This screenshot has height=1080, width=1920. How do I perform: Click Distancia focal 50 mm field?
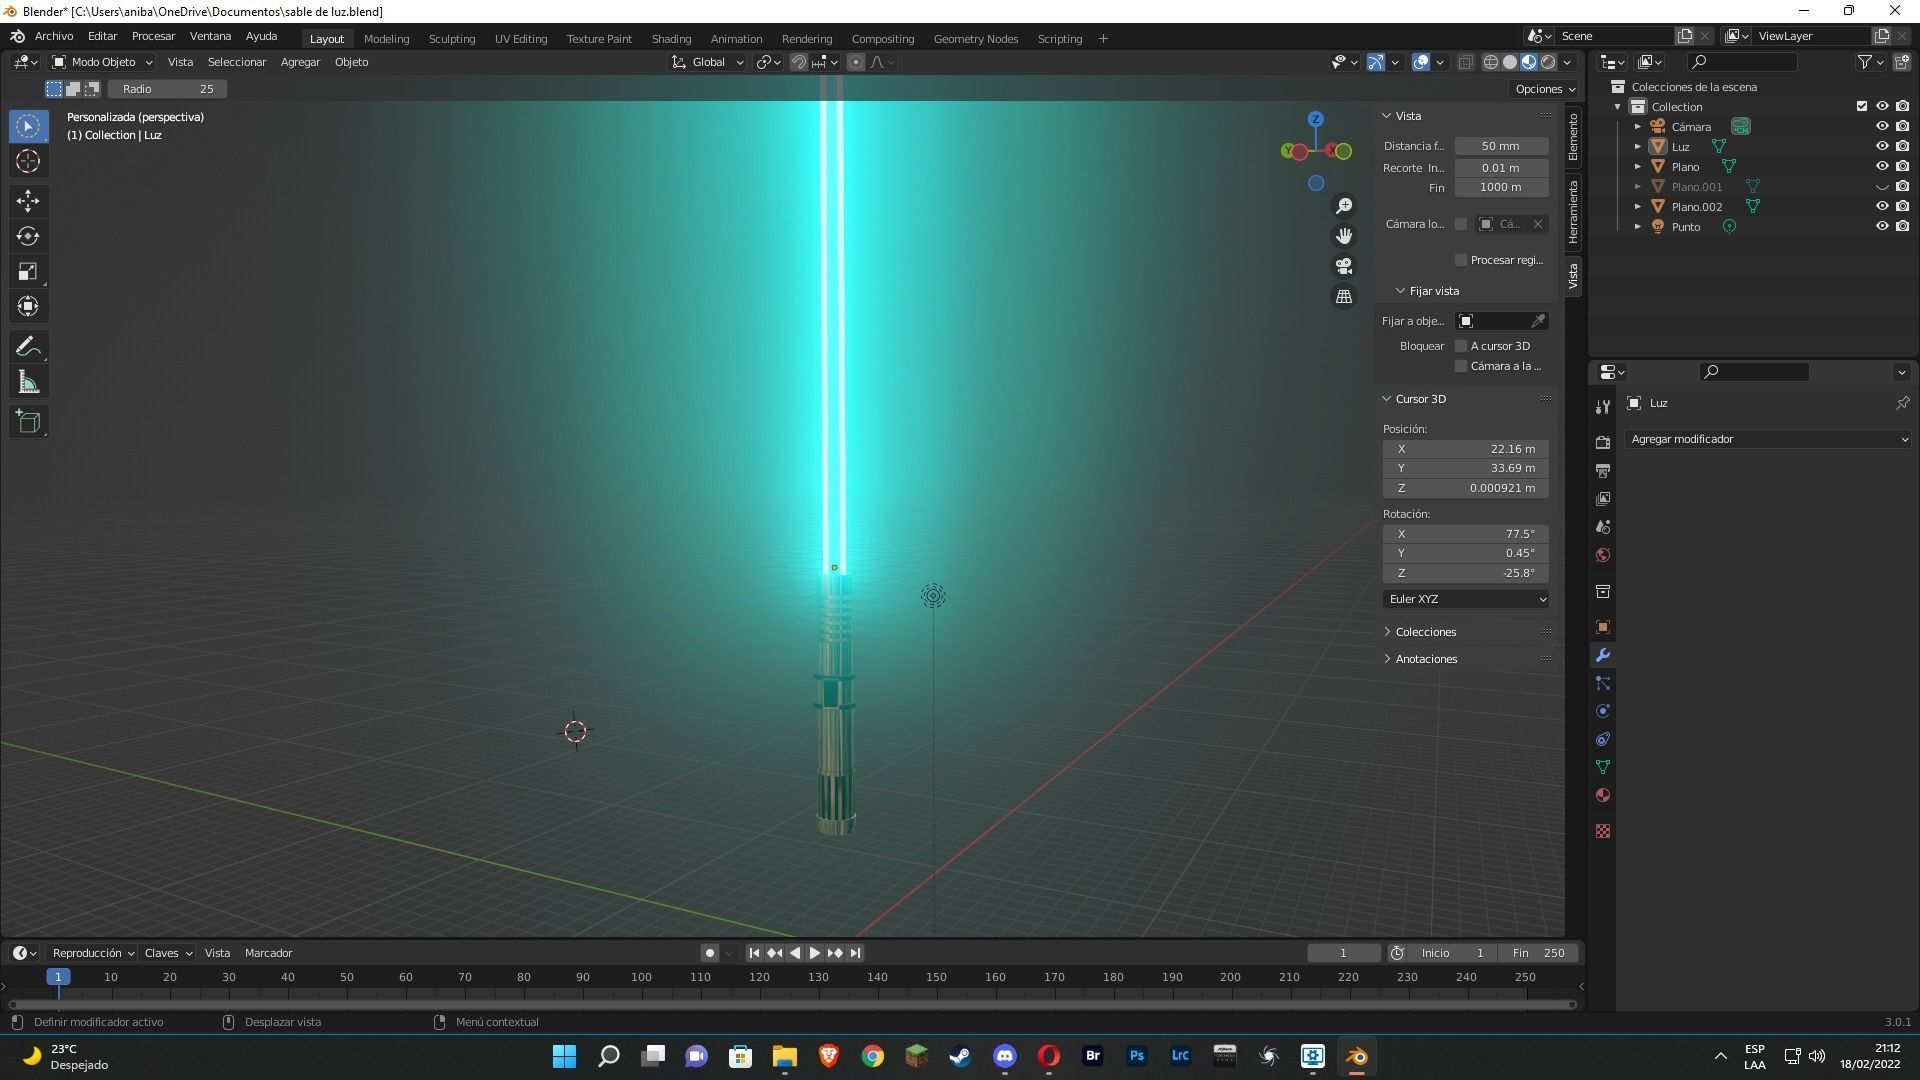pos(1501,146)
